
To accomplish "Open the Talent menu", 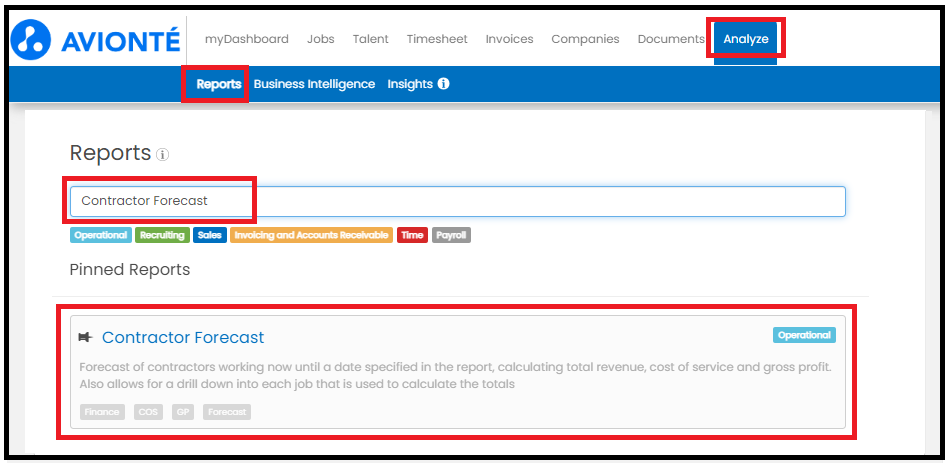I will pos(371,39).
